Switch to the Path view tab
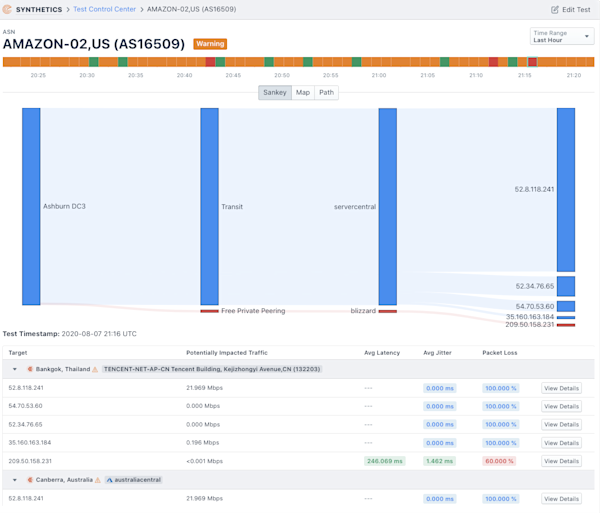 326,93
